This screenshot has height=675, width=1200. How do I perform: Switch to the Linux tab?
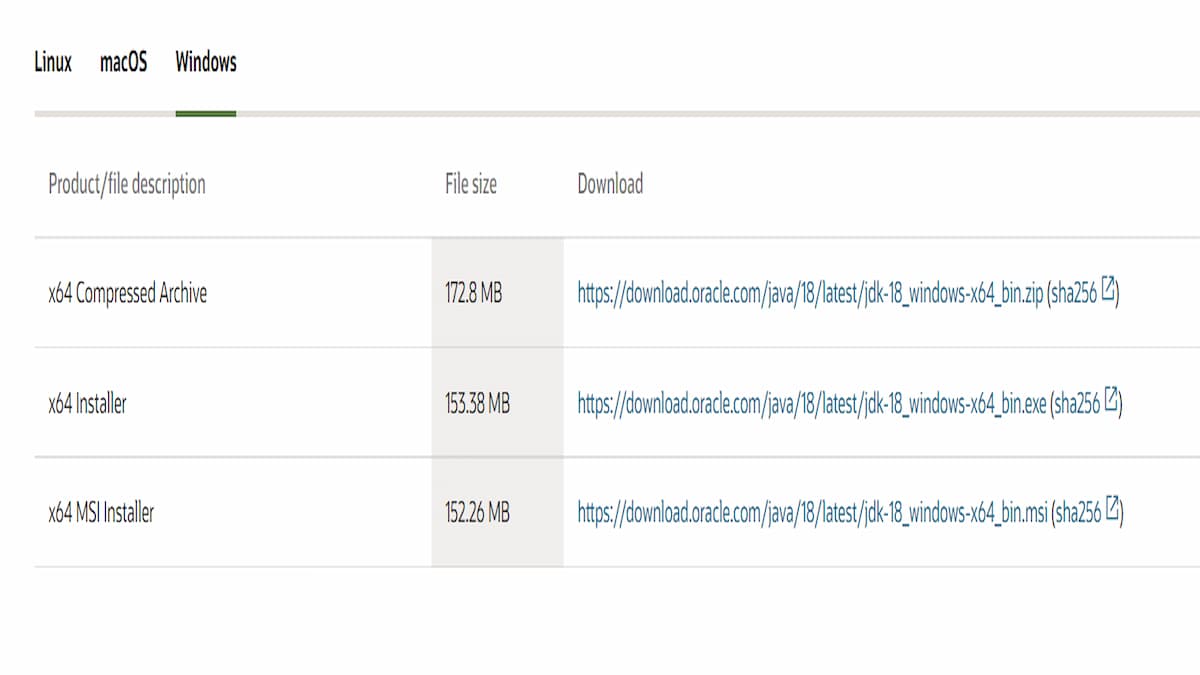point(53,62)
